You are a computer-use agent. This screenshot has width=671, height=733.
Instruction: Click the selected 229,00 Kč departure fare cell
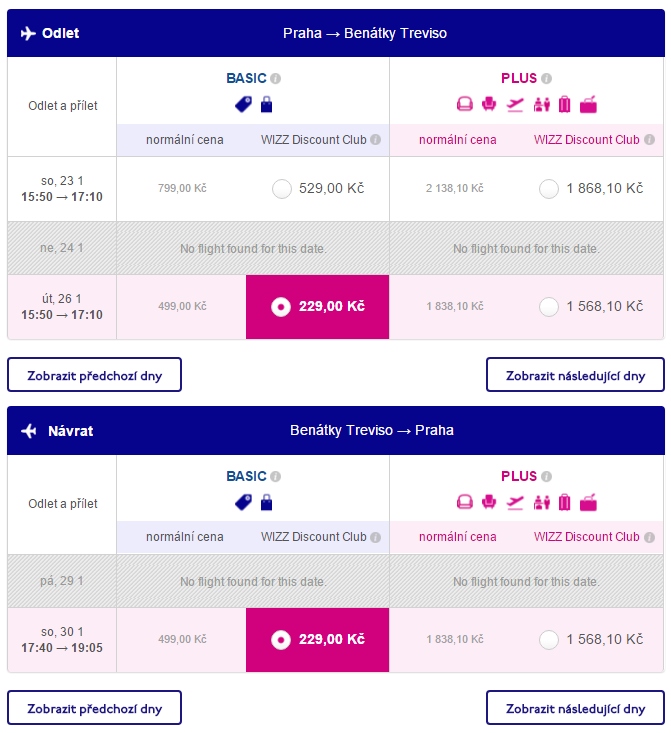pyautogui.click(x=317, y=307)
